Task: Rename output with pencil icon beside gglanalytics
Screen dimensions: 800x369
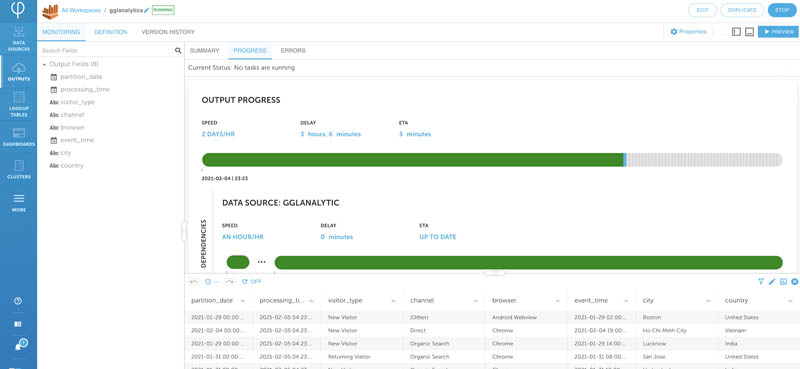Action: coord(147,10)
